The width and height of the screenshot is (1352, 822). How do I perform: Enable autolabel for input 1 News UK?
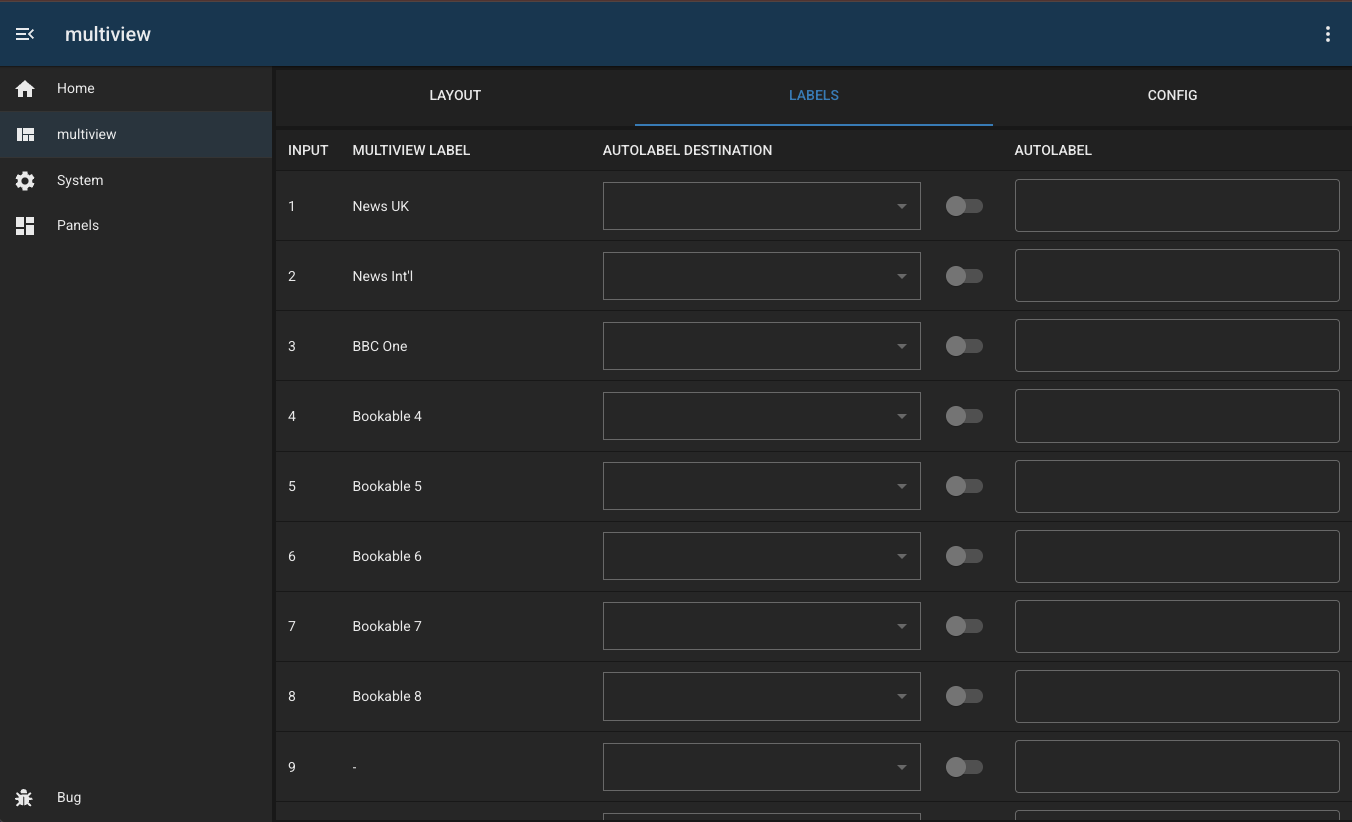point(964,206)
